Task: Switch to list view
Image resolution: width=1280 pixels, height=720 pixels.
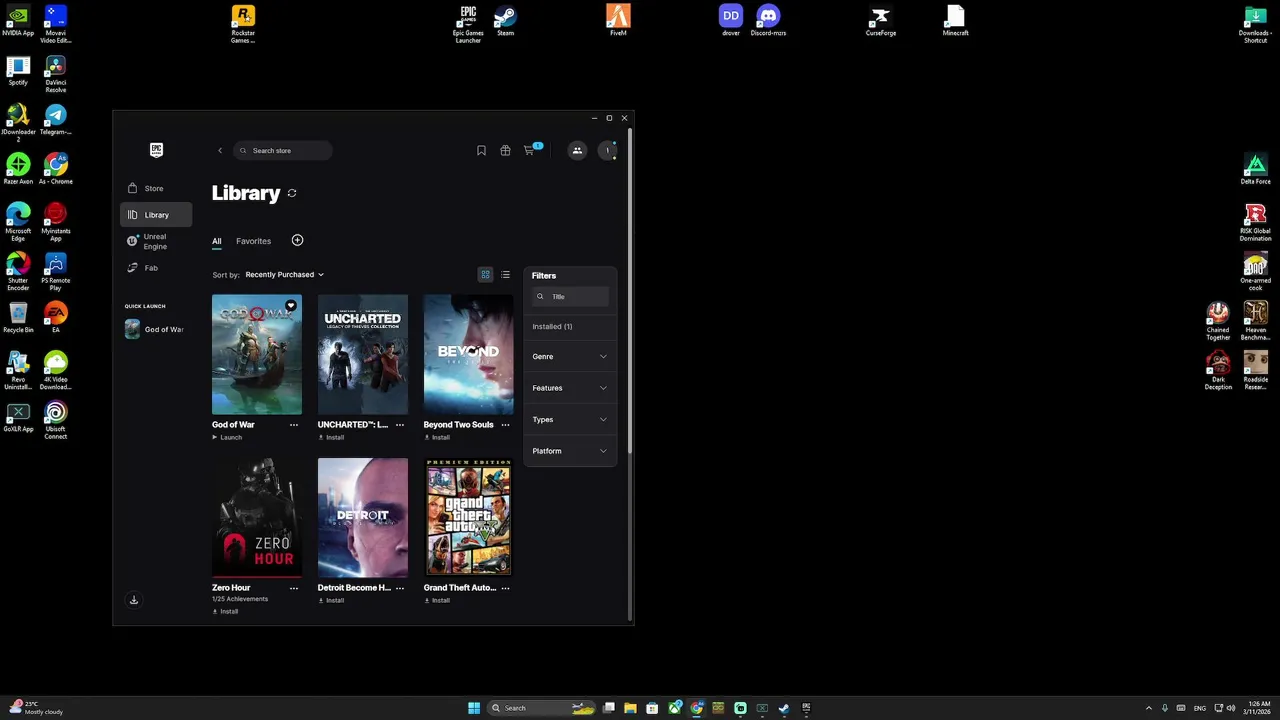Action: coord(505,275)
